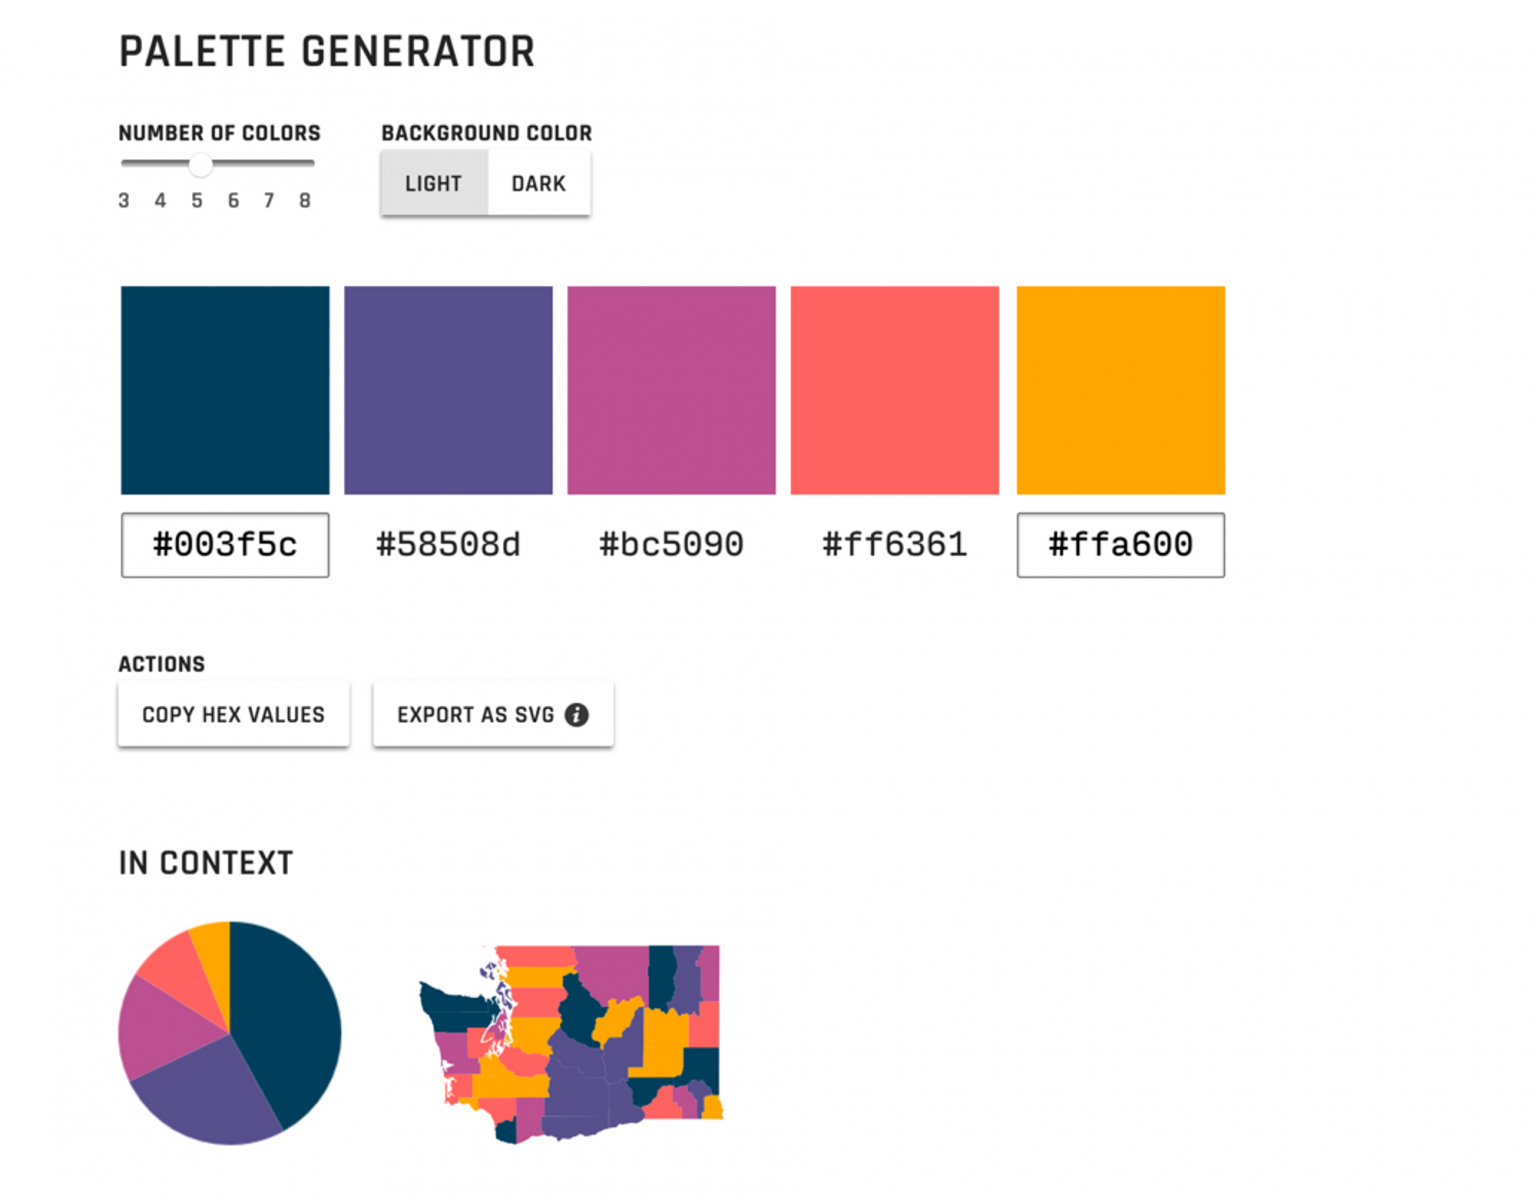1536x1203 pixels.
Task: Pick the magenta #bc5090 color swatch
Action: click(x=671, y=390)
